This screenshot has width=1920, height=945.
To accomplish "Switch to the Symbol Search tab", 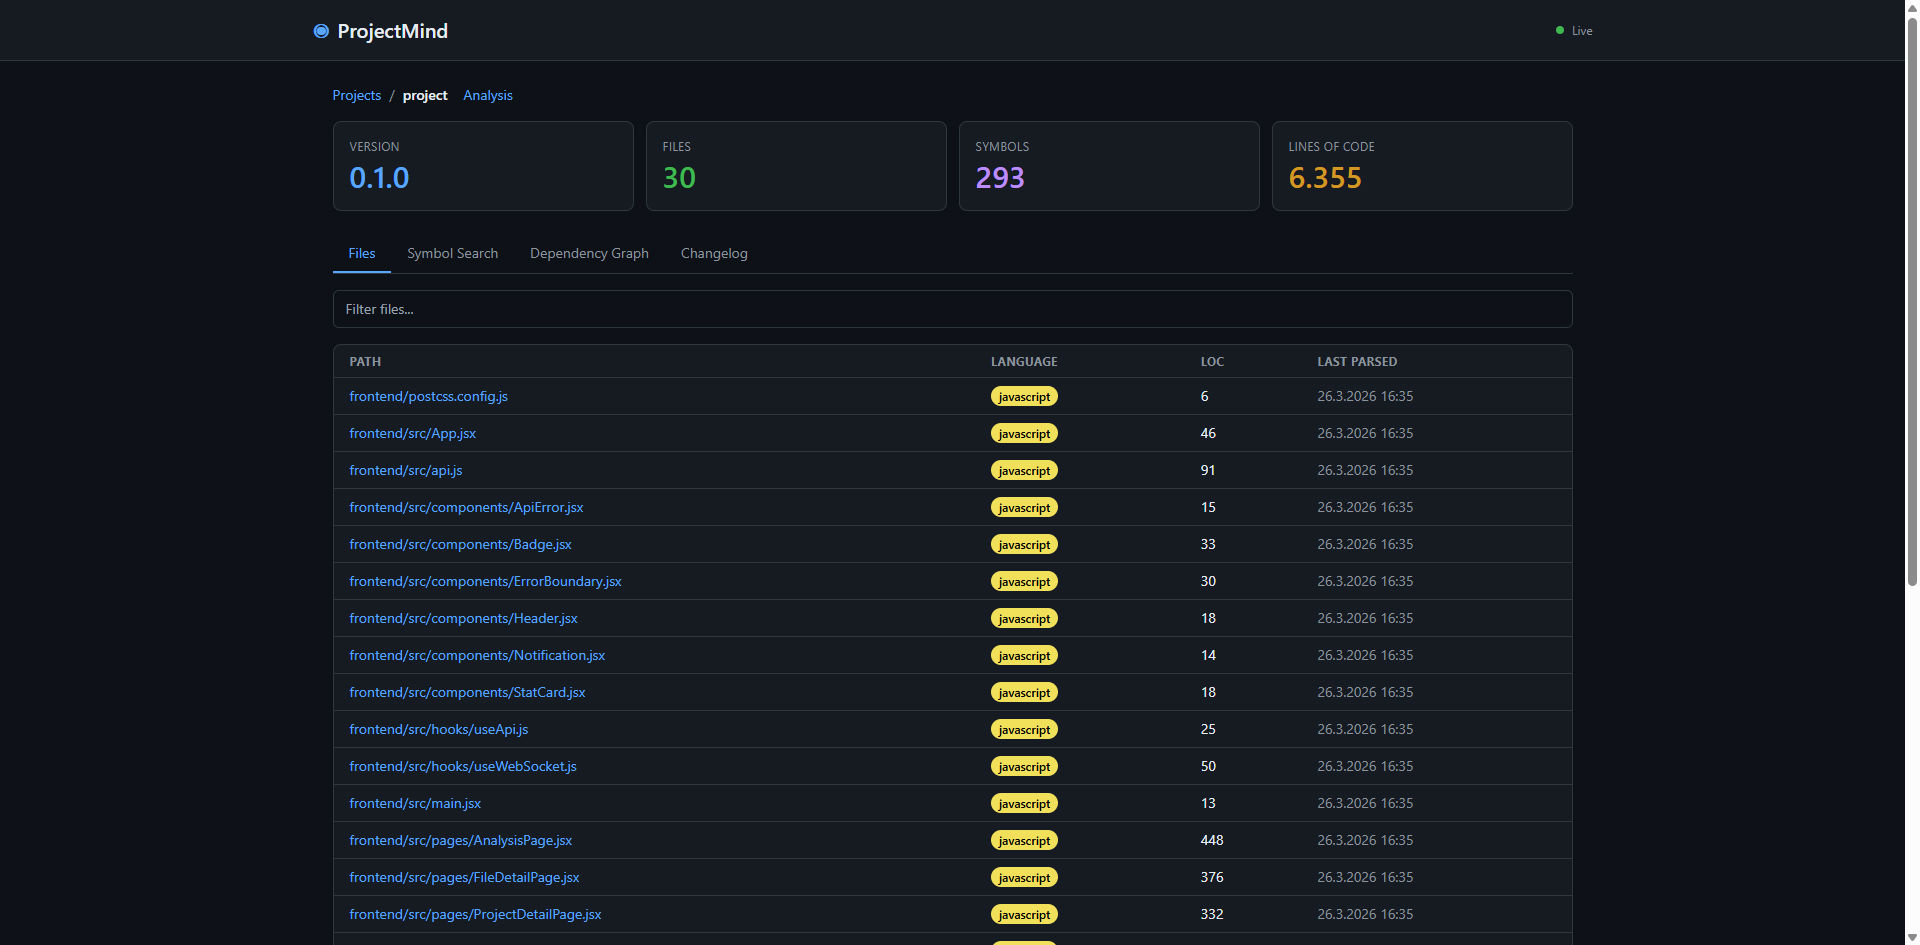I will tap(452, 253).
